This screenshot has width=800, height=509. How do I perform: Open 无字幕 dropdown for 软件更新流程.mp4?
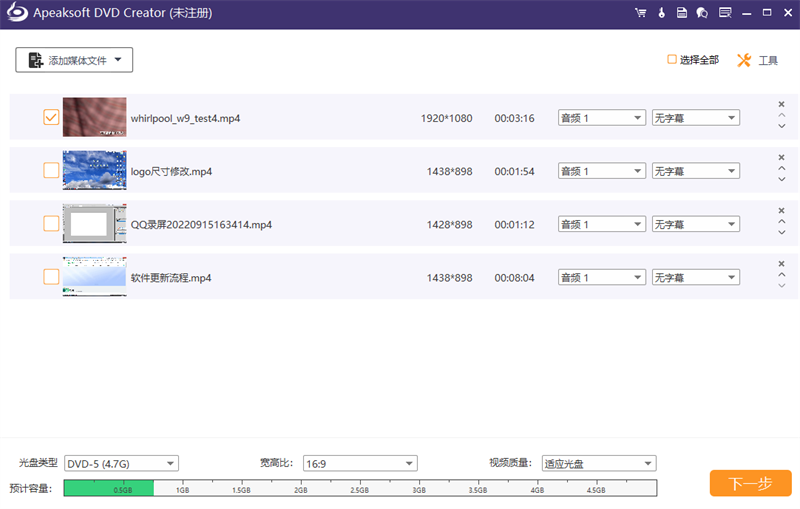click(695, 277)
